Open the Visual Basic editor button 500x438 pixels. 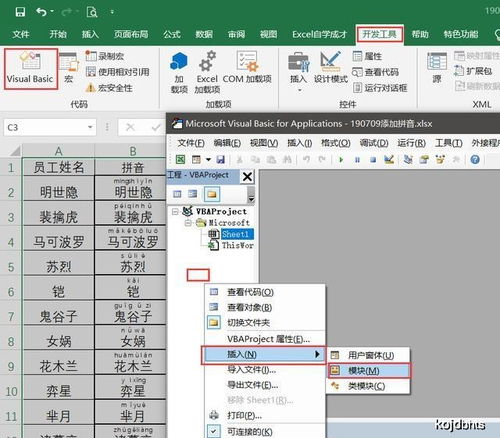pyautogui.click(x=30, y=69)
